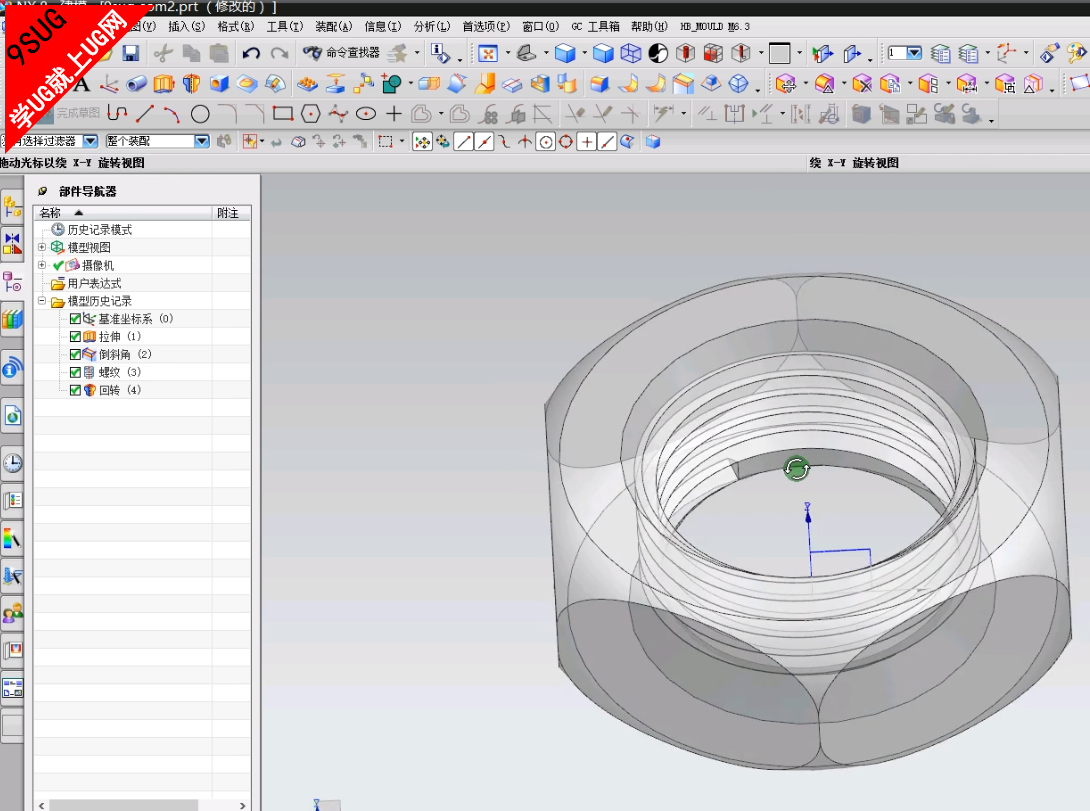Image resolution: width=1090 pixels, height=811 pixels.
Task: Open dropdown arrow next to Move Face
Action: coord(805,84)
